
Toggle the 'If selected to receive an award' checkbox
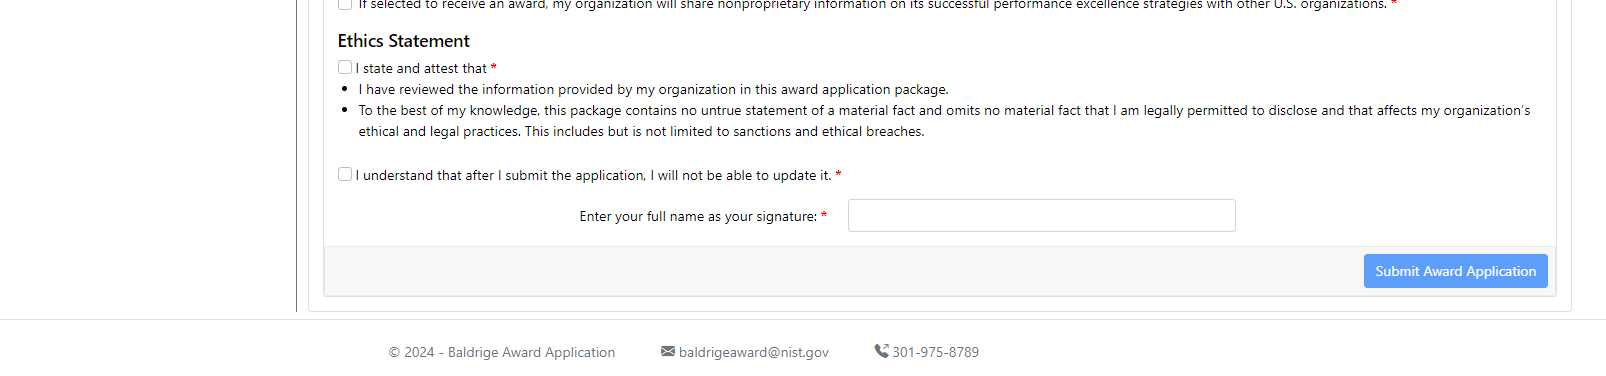345,4
